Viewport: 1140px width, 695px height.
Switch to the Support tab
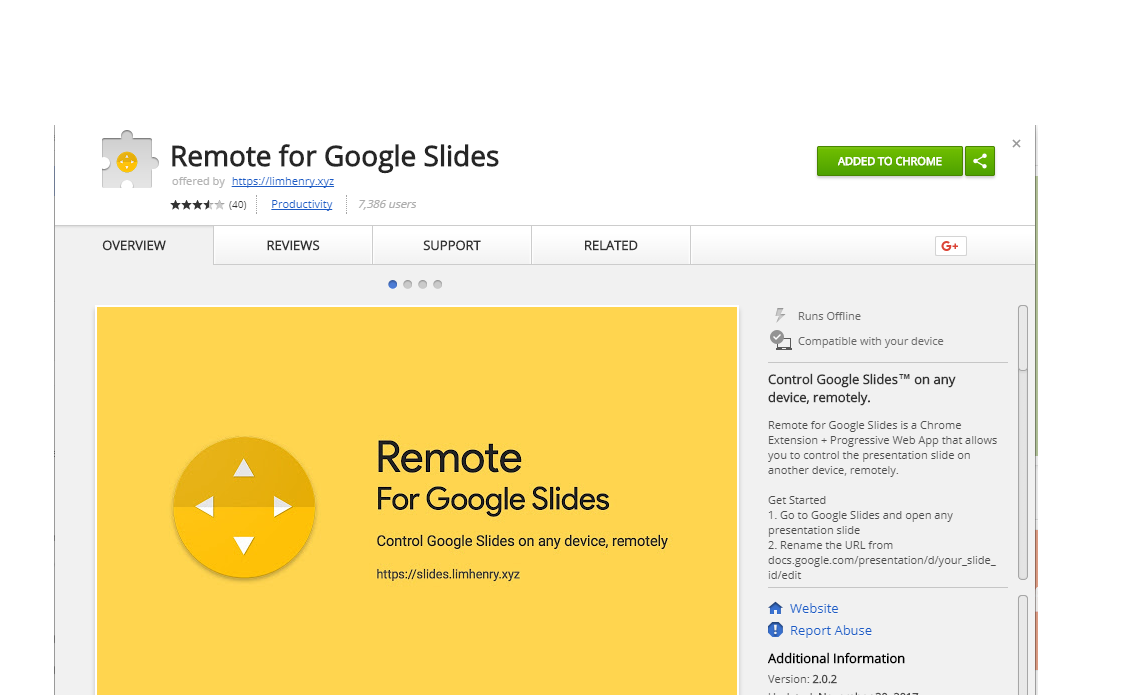coord(451,246)
